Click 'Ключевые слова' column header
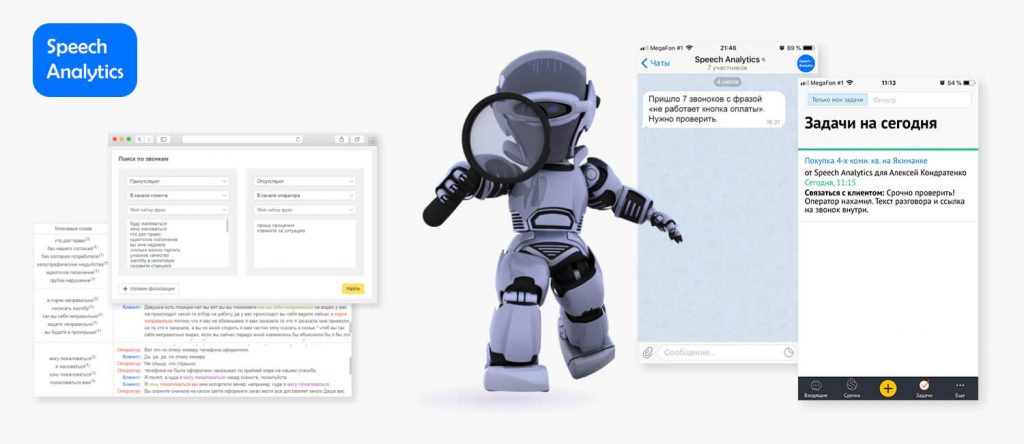This screenshot has width=1024, height=444. pos(73,229)
